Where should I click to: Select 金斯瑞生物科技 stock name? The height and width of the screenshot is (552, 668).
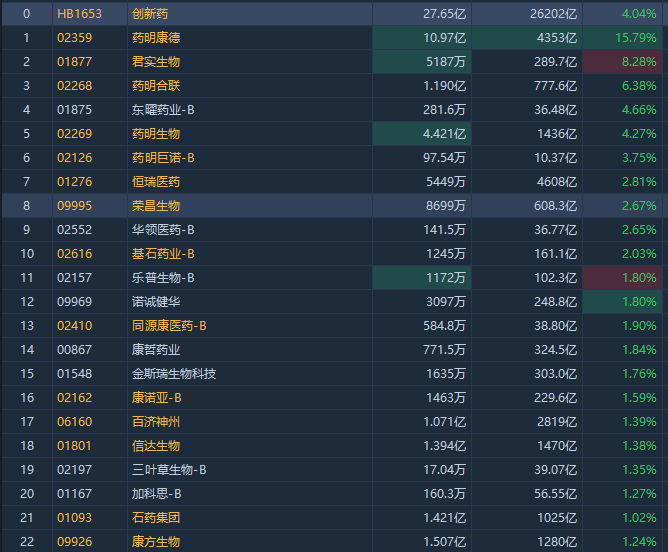tap(174, 374)
